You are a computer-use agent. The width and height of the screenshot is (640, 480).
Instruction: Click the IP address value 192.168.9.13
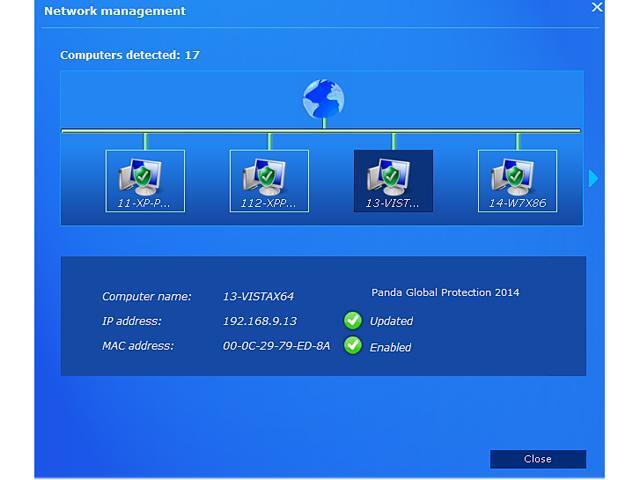pyautogui.click(x=260, y=321)
